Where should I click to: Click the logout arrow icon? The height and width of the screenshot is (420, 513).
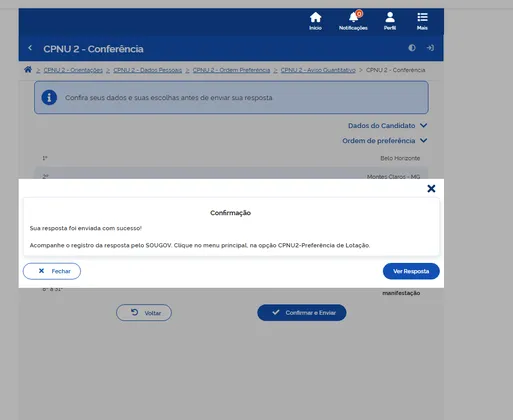[430, 48]
